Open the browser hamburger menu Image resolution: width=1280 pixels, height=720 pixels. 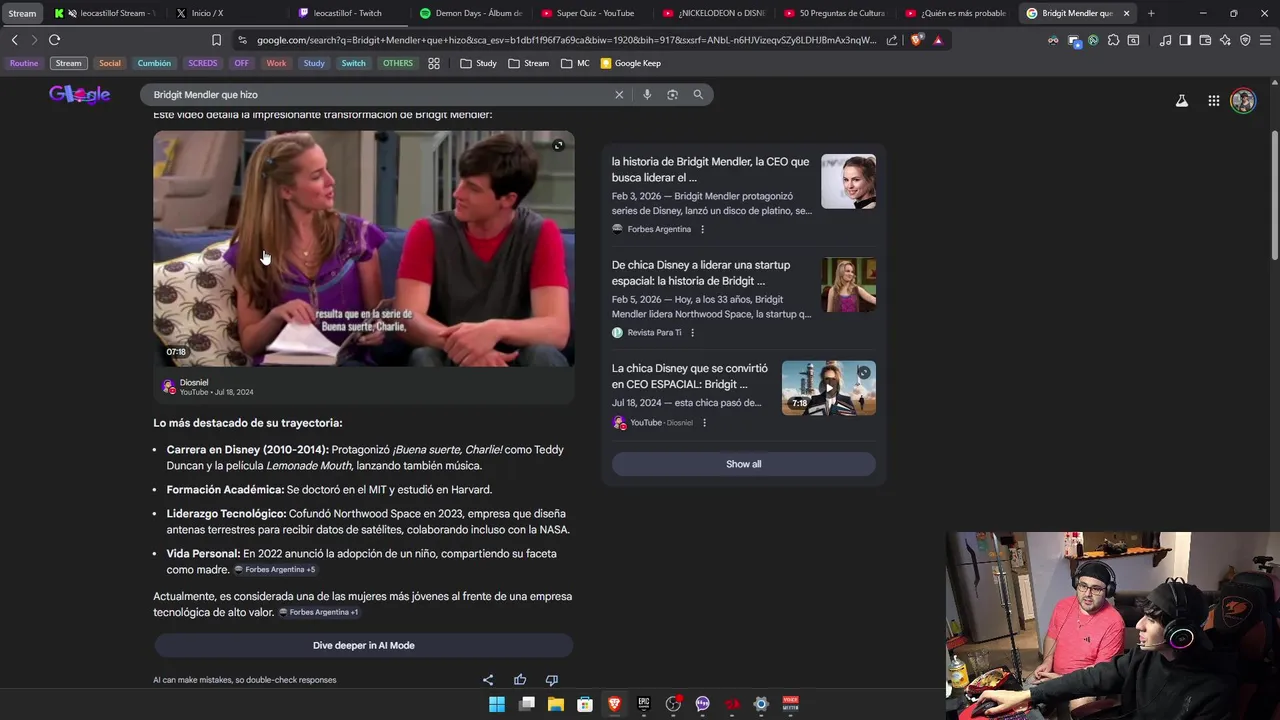click(x=1265, y=40)
